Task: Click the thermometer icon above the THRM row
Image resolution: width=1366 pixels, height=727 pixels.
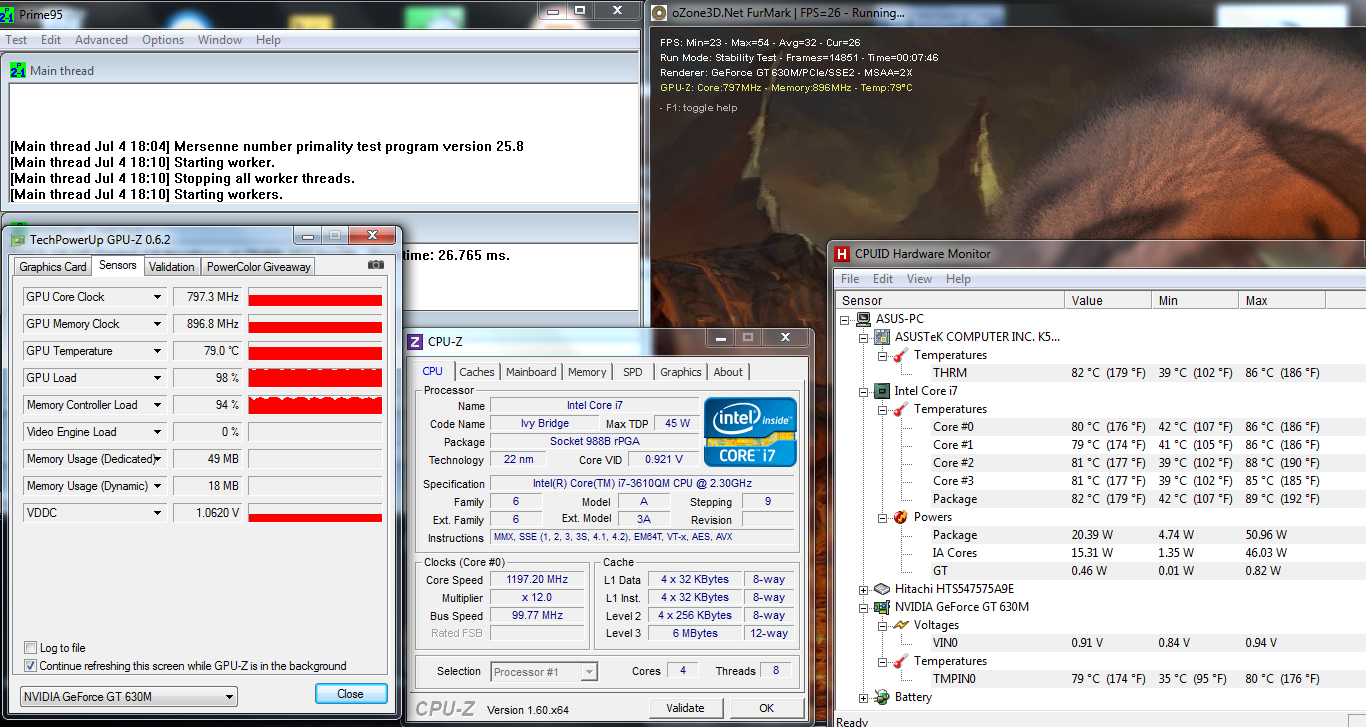Action: pos(900,355)
